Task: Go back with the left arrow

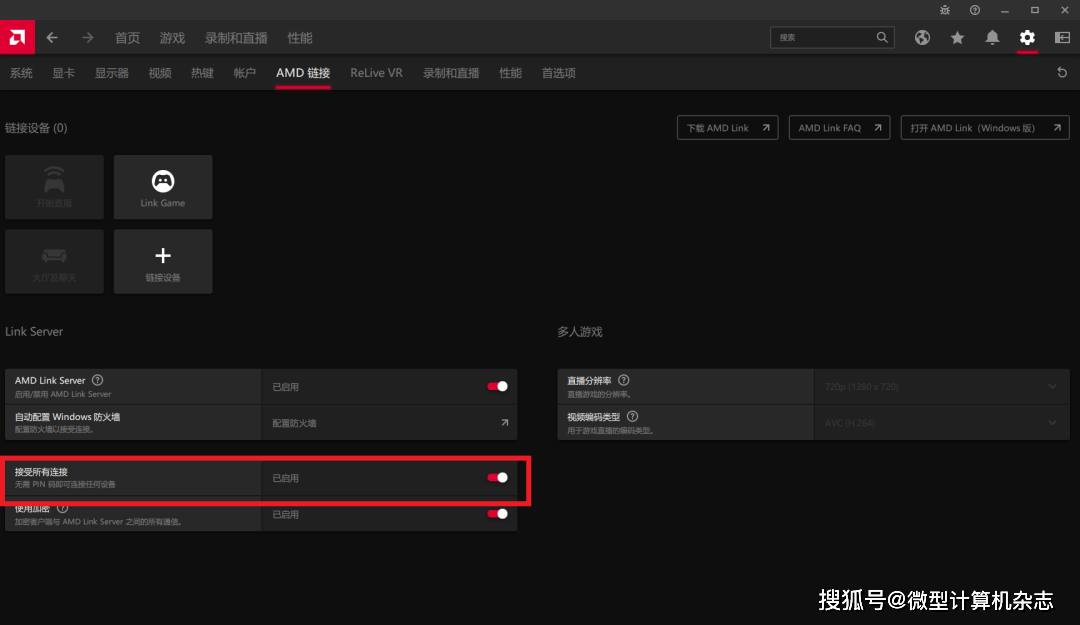Action: [x=52, y=38]
